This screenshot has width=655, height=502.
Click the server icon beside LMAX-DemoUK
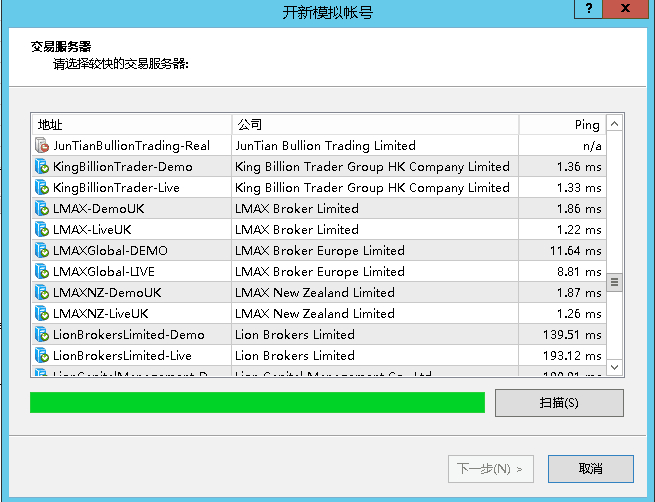(42, 208)
